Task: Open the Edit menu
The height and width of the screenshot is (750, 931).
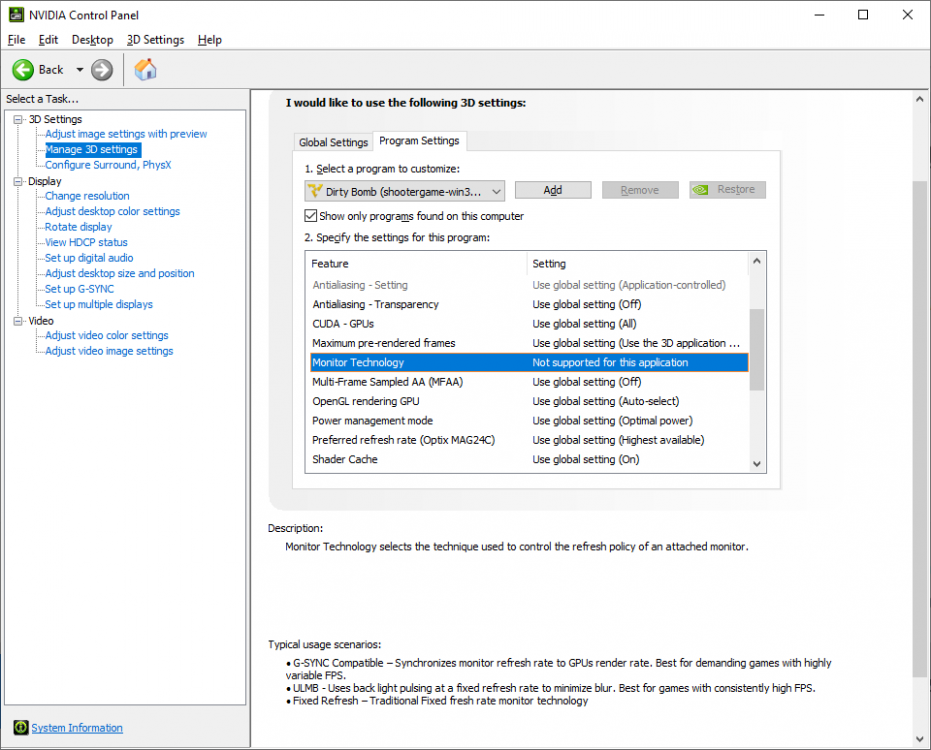Action: (x=48, y=40)
